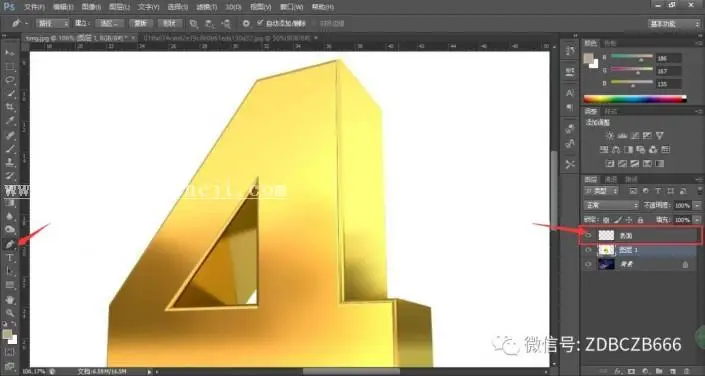Toggle visibility of the background layer
Viewport: 705px width, 376px height.
pyautogui.click(x=589, y=264)
